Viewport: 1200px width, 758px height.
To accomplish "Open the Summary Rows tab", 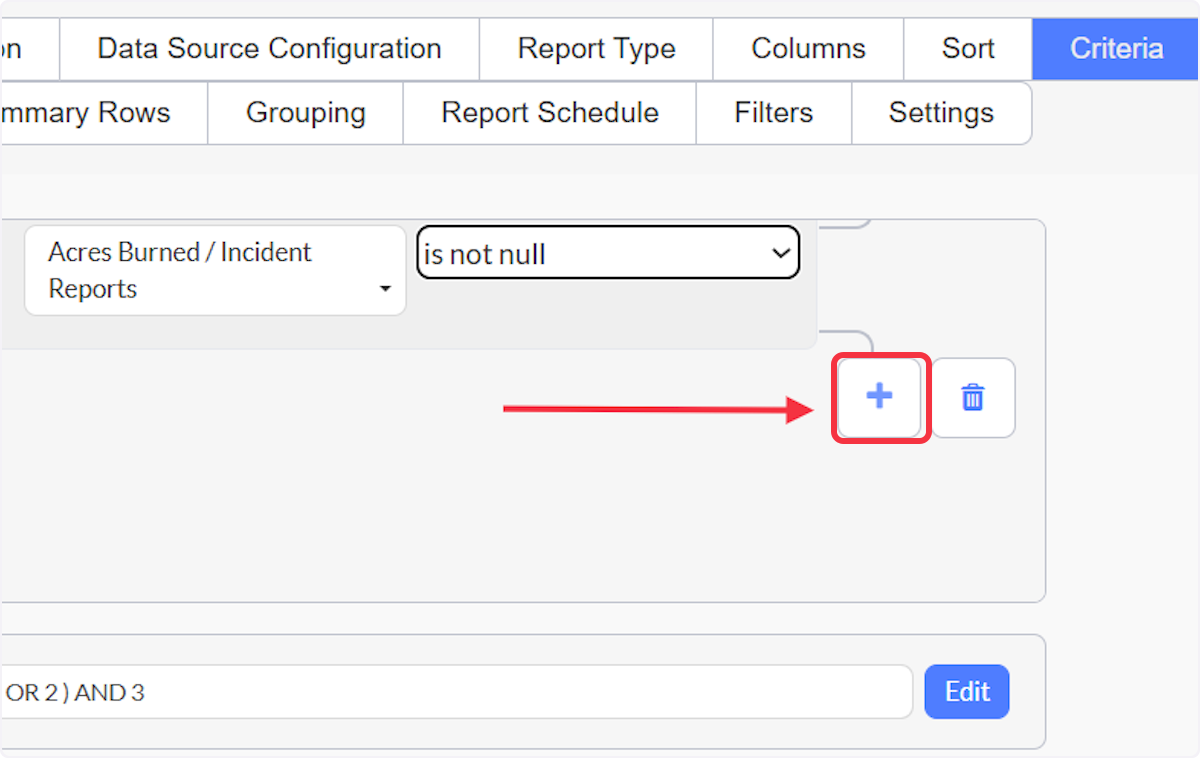I will tap(104, 113).
